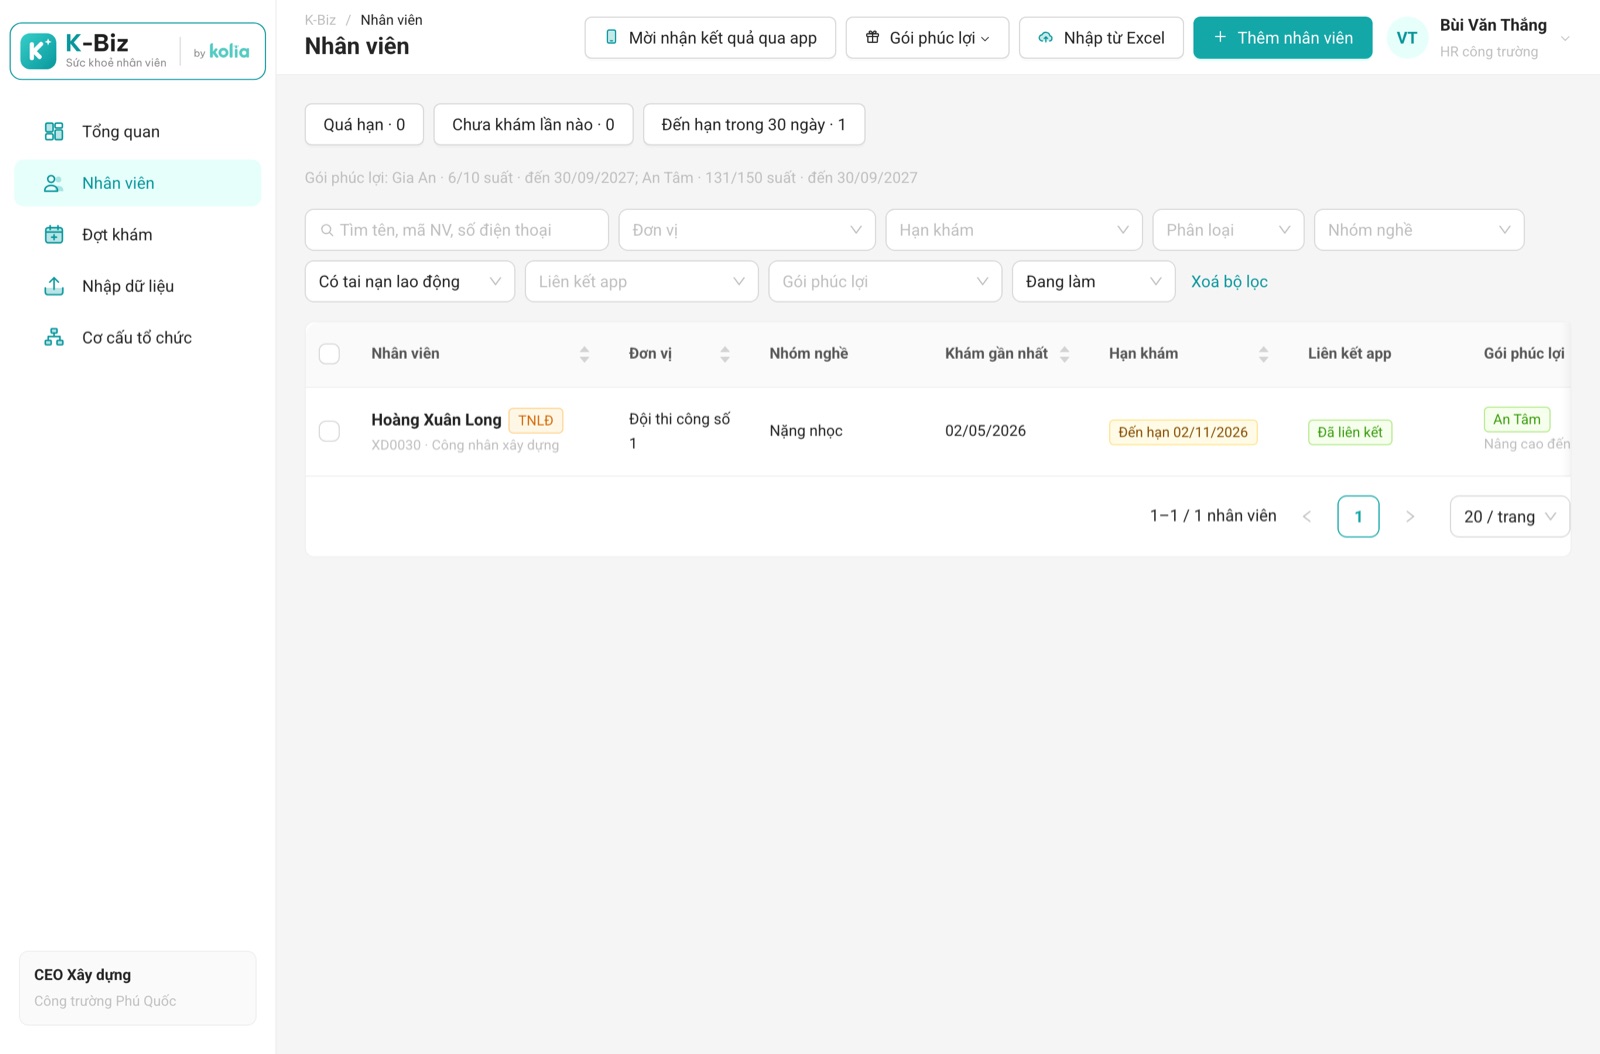
Task: Open the Có tai nạn lao động dropdown
Action: click(x=410, y=282)
